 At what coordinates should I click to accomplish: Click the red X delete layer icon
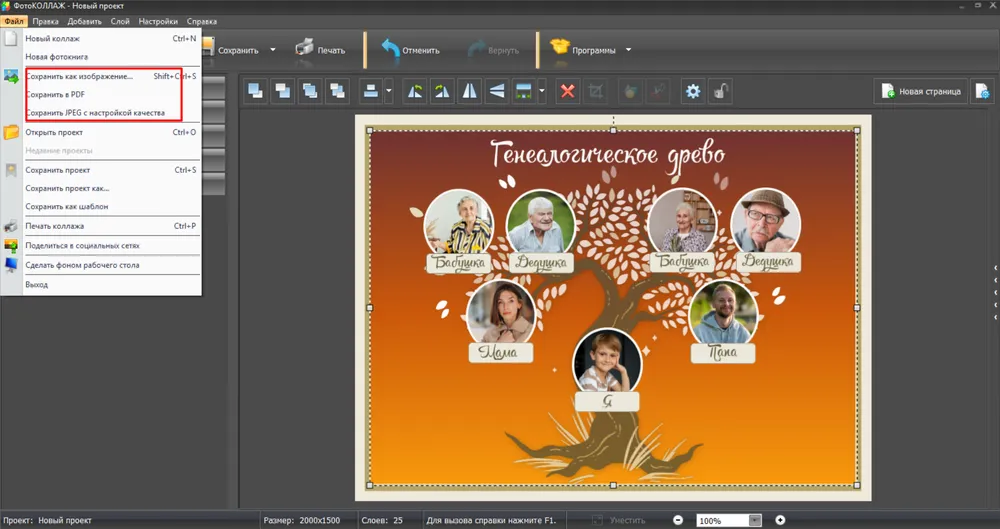point(567,92)
